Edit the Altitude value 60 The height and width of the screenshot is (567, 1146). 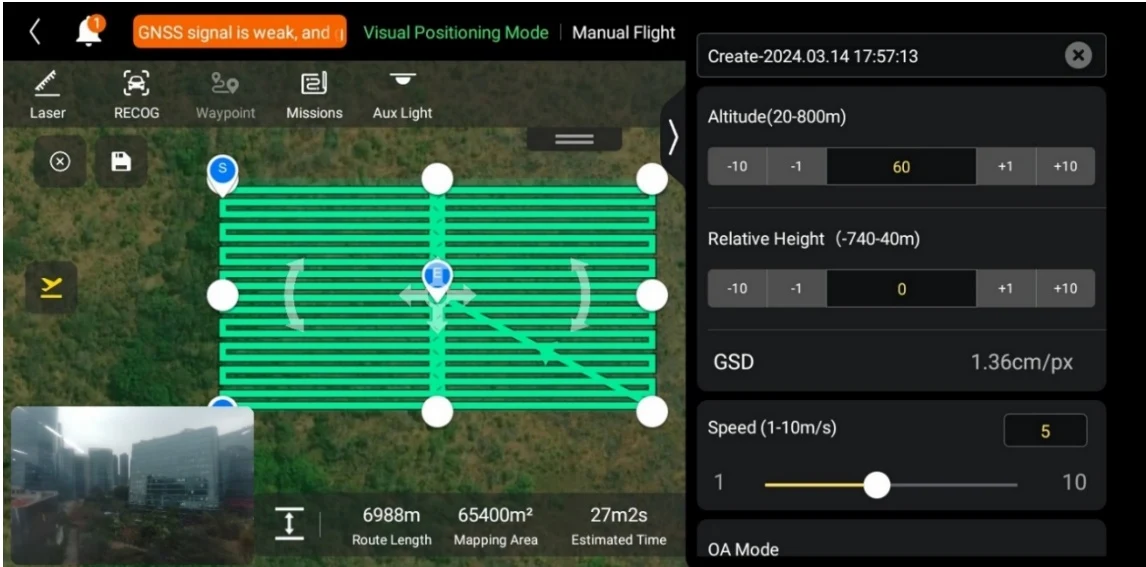click(901, 167)
